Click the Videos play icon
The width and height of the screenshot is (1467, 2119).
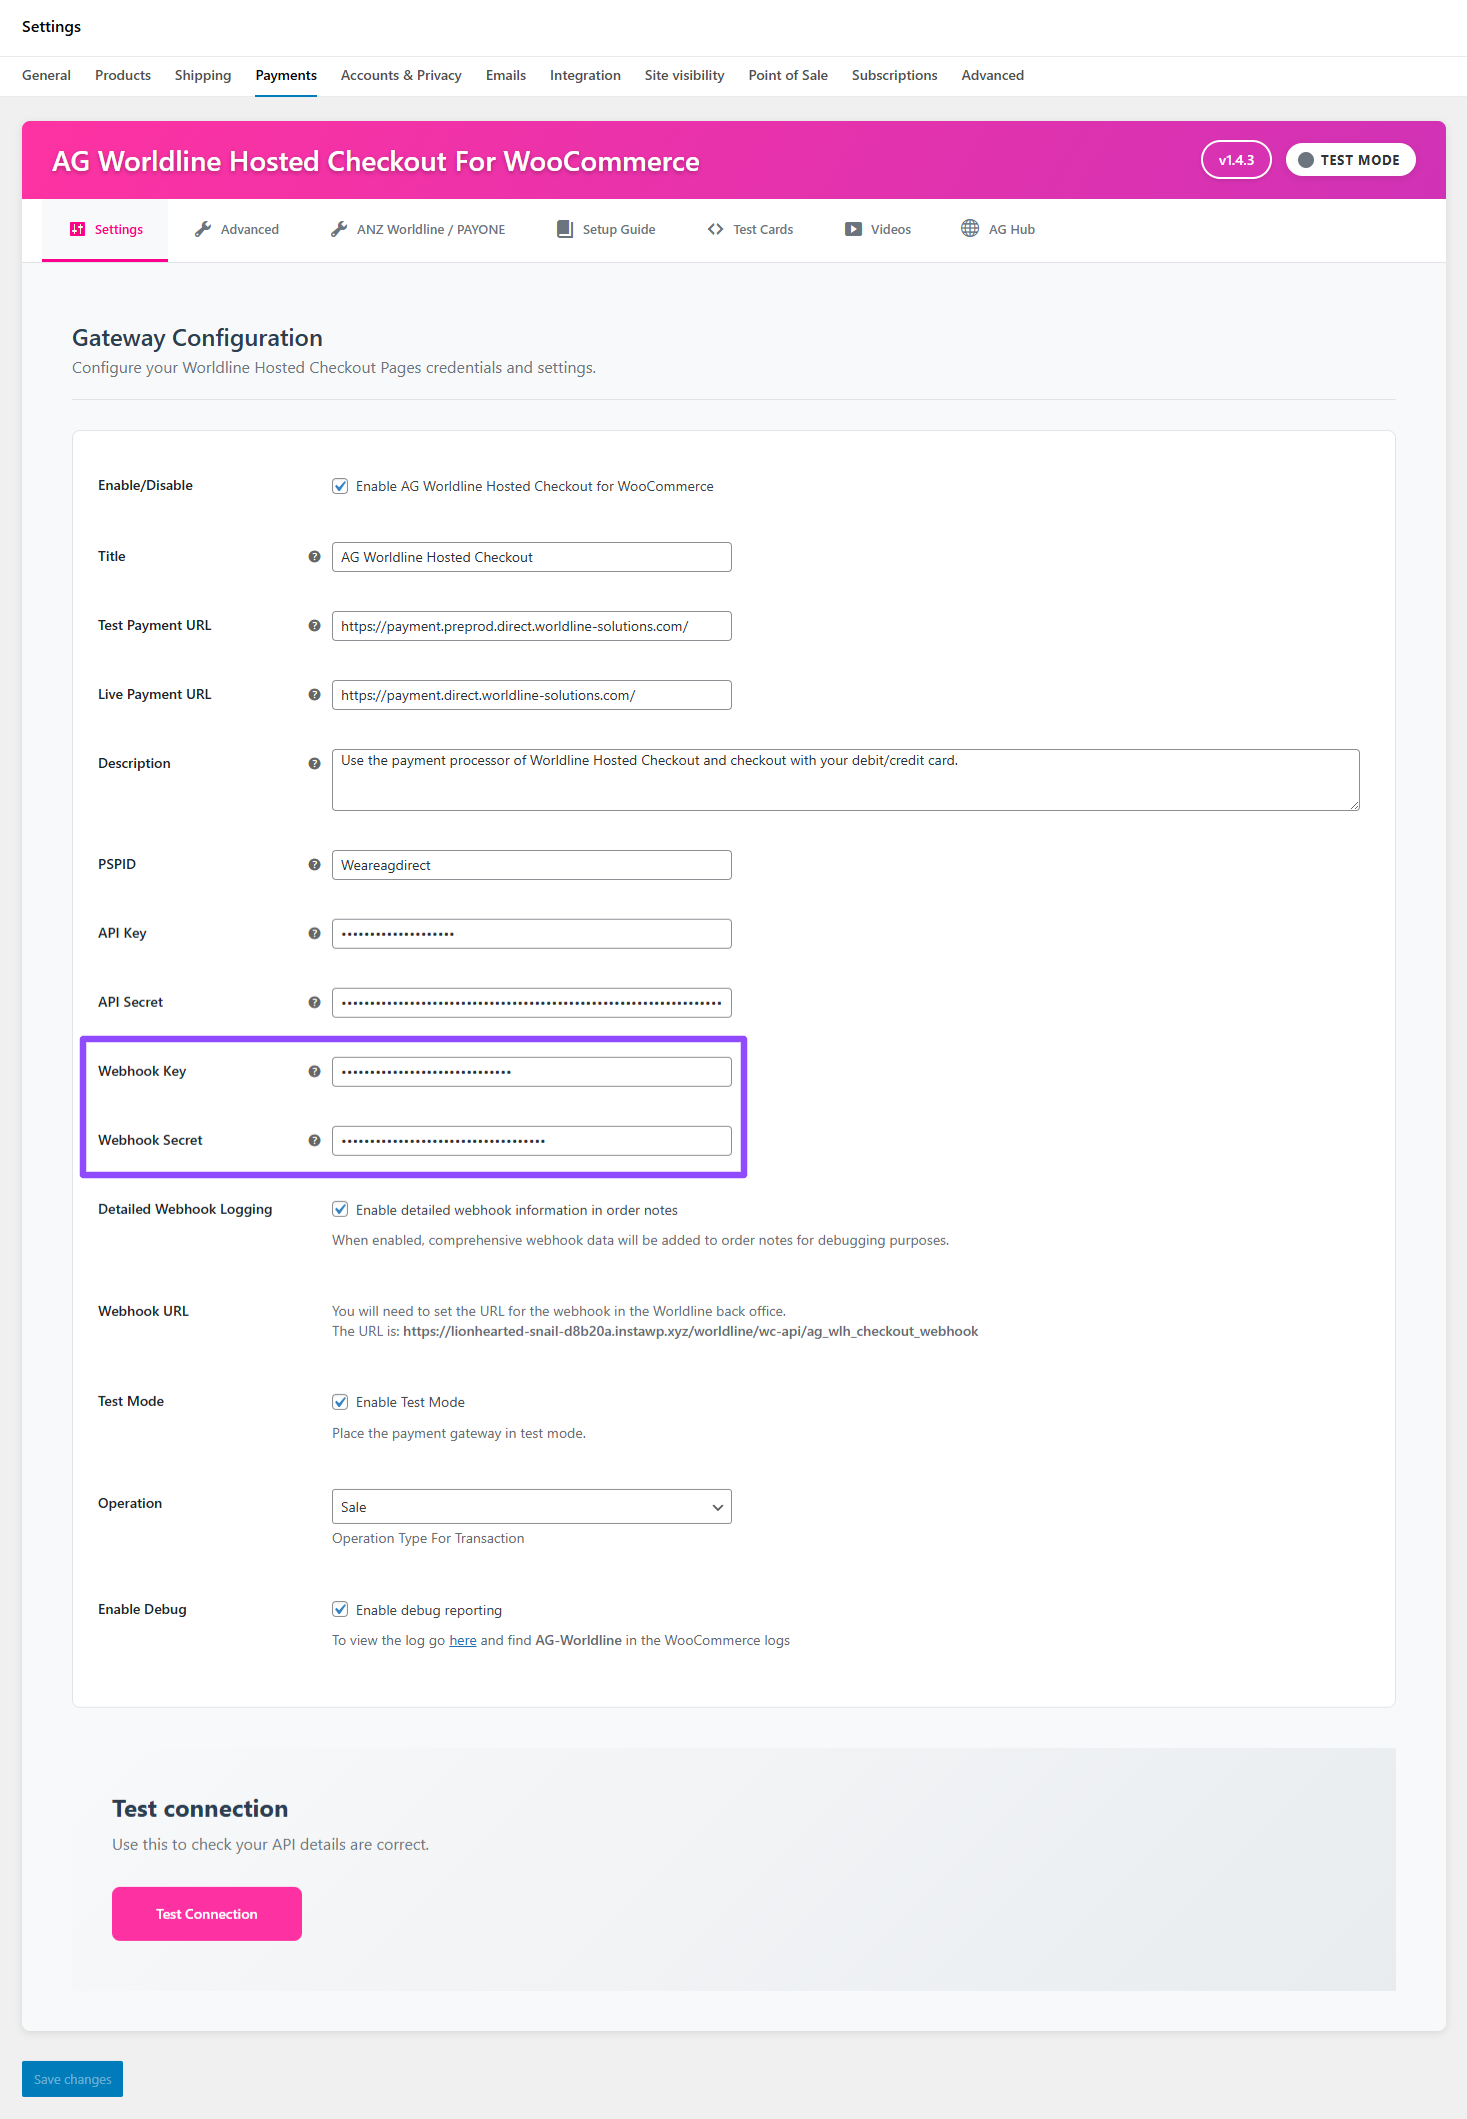click(x=853, y=229)
